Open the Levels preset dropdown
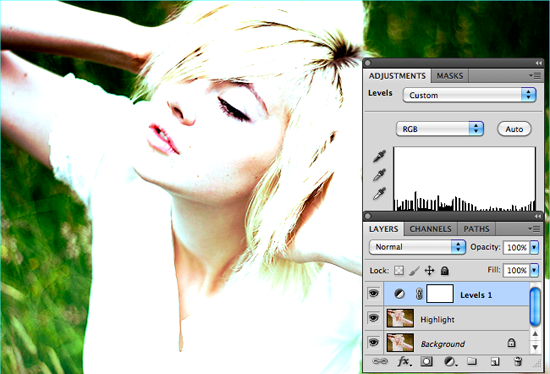 (x=470, y=95)
